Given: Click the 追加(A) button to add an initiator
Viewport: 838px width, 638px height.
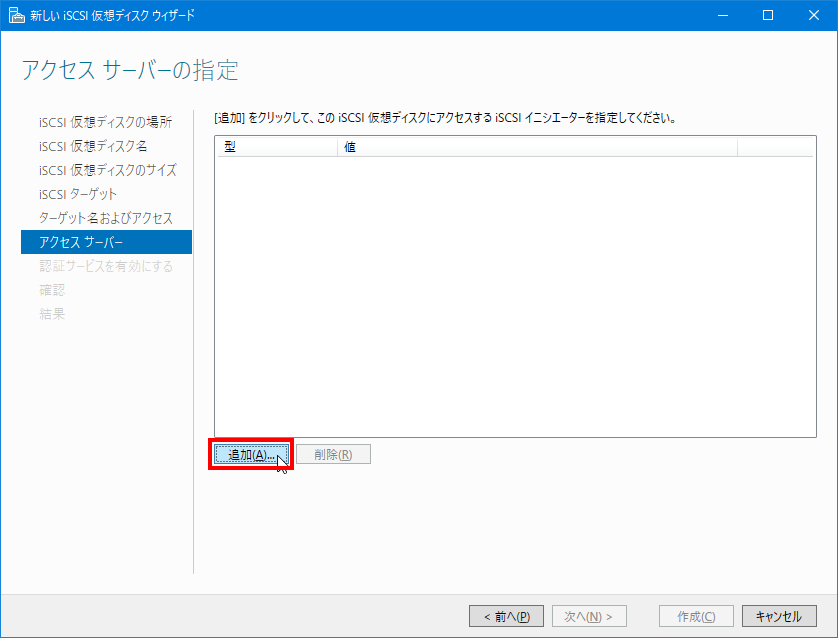Looking at the screenshot, I should click(x=249, y=453).
